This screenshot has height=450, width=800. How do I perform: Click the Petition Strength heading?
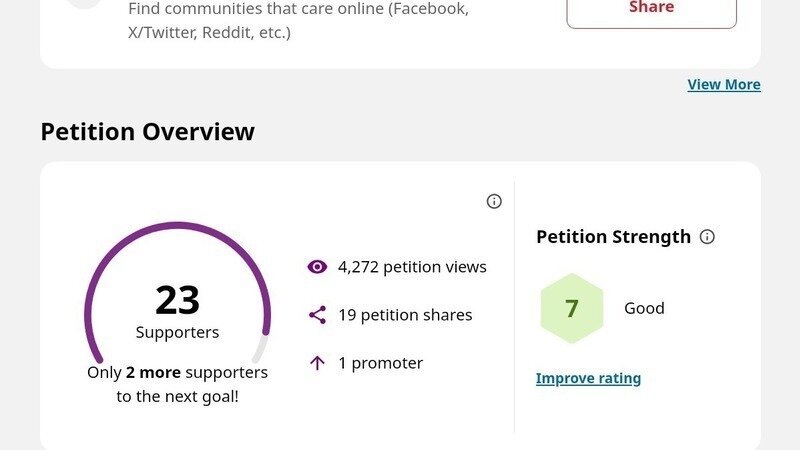613,237
